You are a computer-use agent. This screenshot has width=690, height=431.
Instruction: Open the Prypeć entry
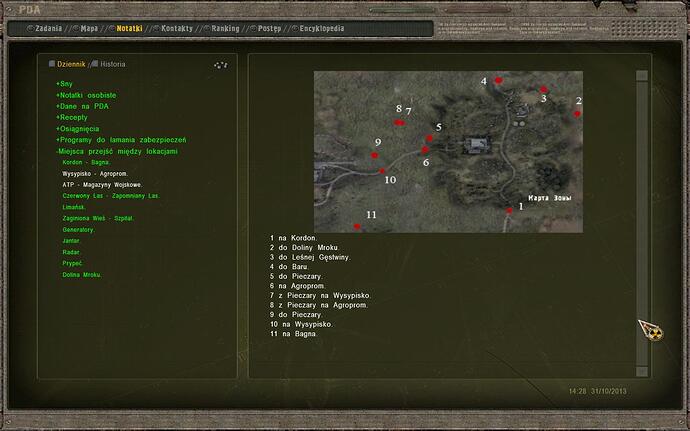point(73,263)
